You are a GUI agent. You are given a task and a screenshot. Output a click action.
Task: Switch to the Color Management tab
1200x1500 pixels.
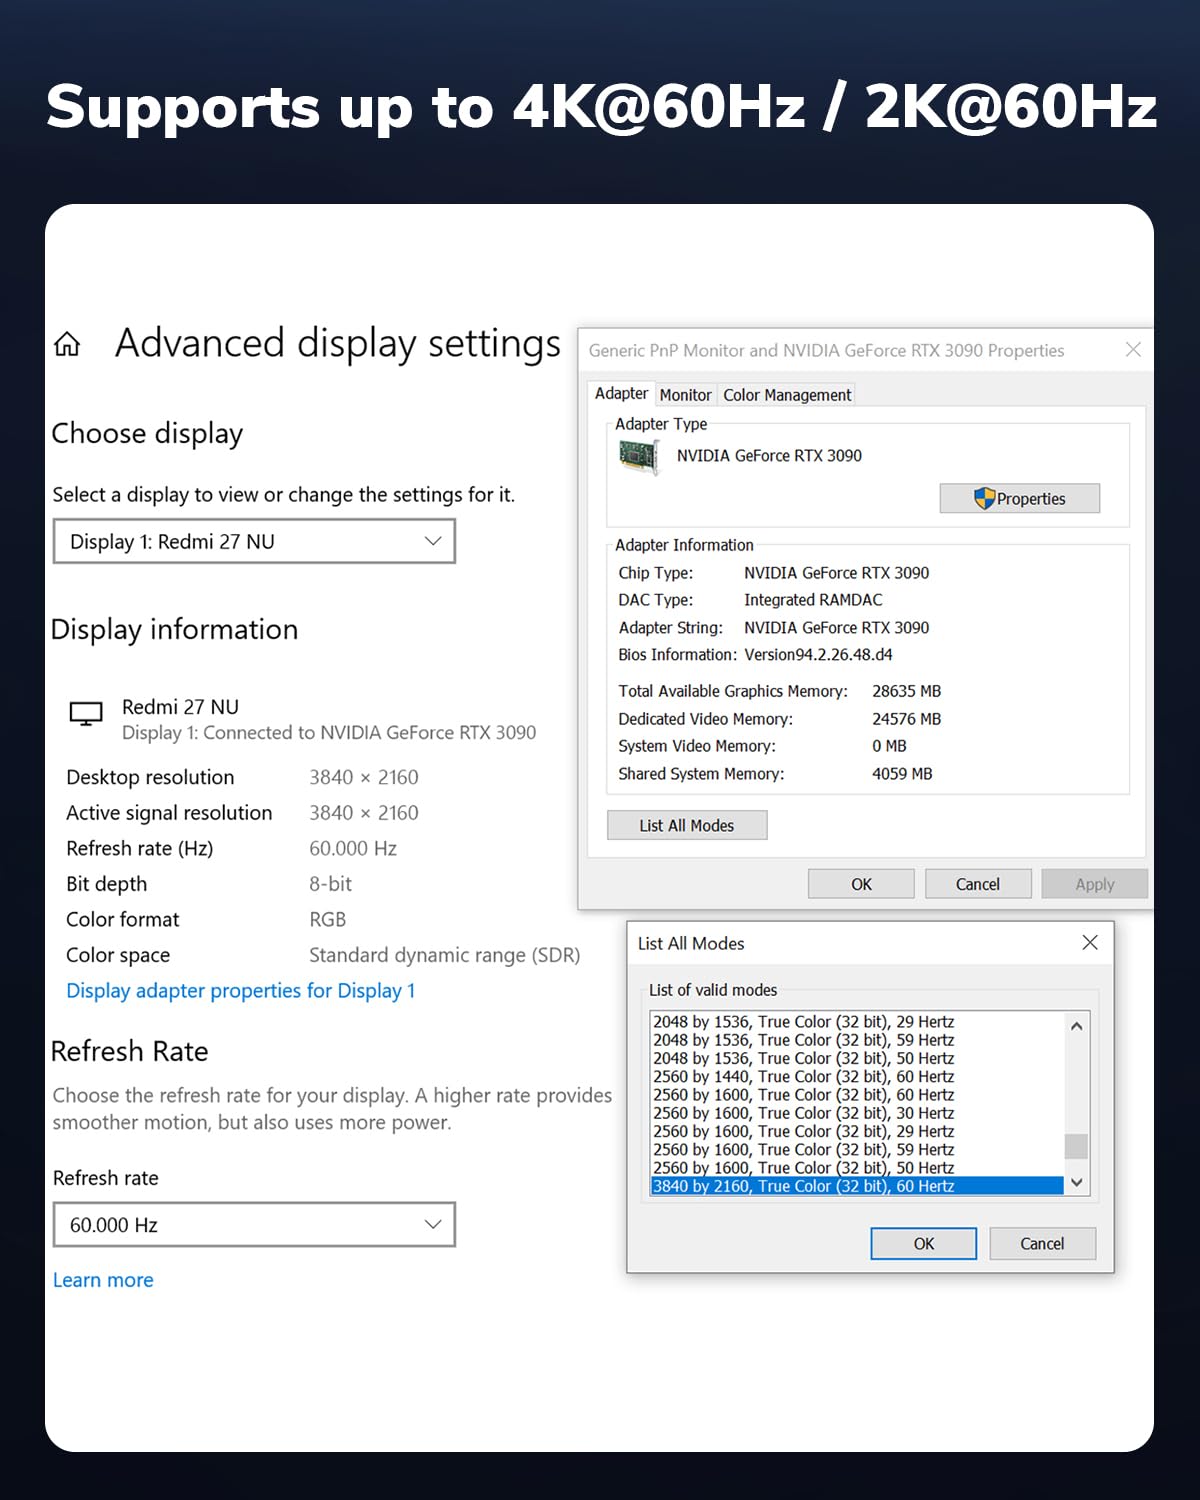(787, 395)
